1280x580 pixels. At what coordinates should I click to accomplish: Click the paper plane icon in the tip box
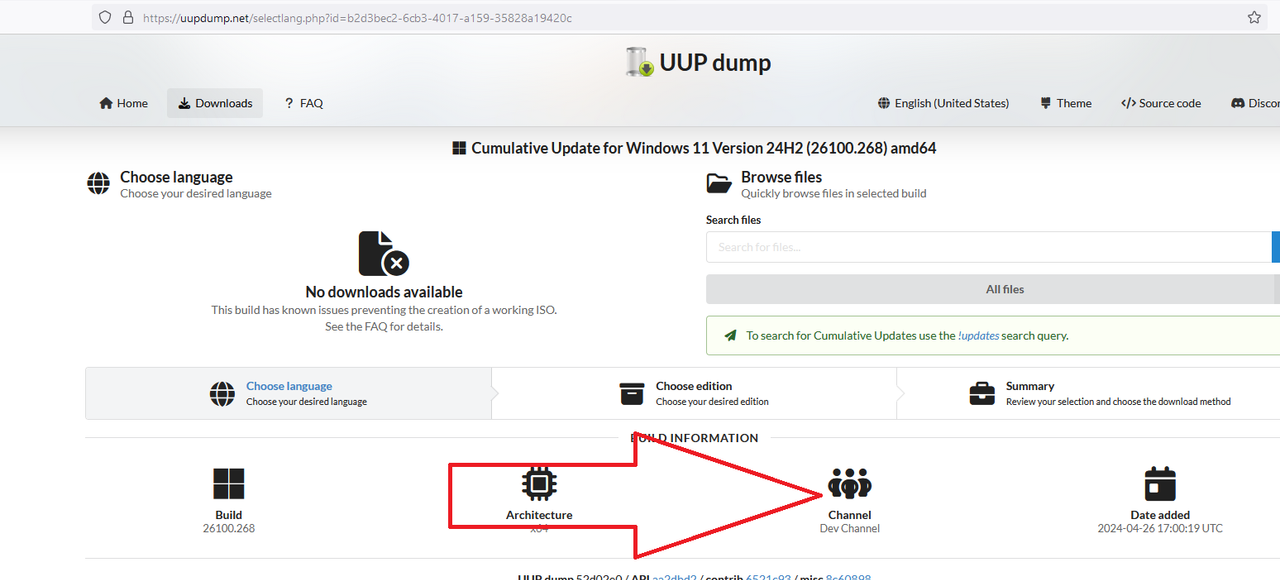(730, 335)
